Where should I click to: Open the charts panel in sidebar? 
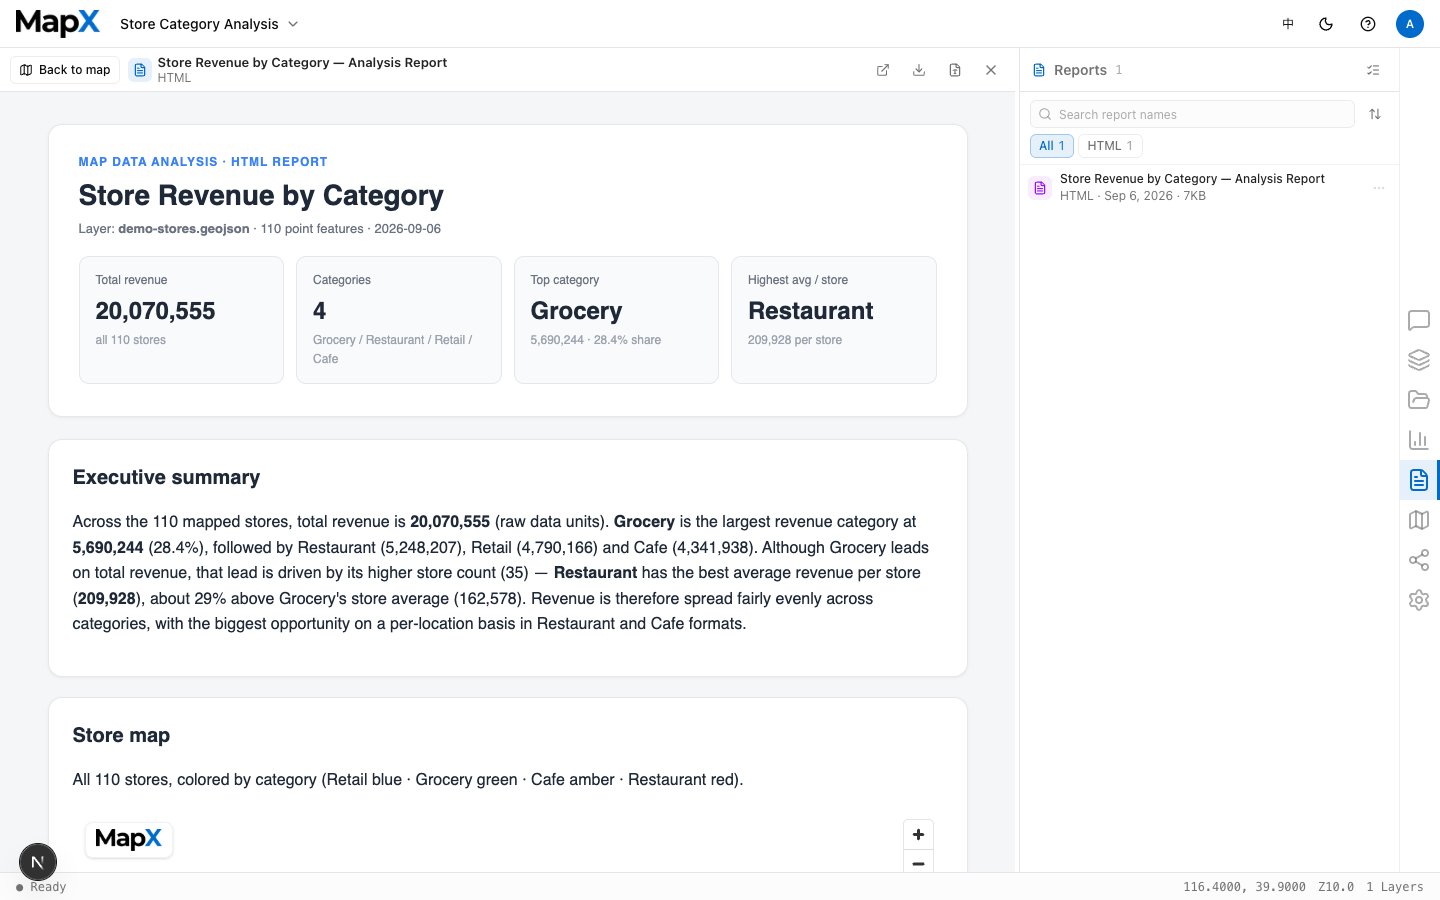point(1419,440)
